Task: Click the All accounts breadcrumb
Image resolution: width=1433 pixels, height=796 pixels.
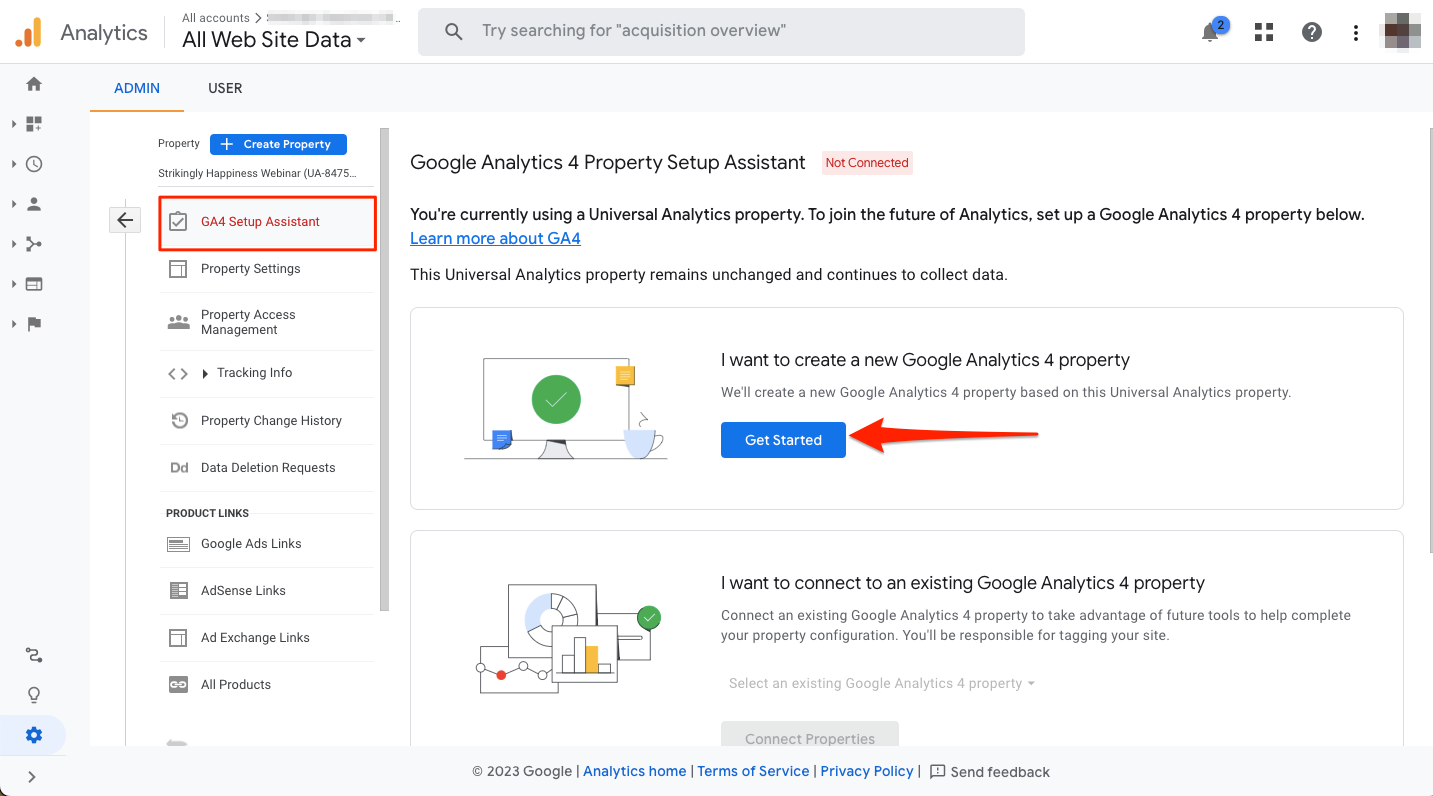Action: pos(216,18)
